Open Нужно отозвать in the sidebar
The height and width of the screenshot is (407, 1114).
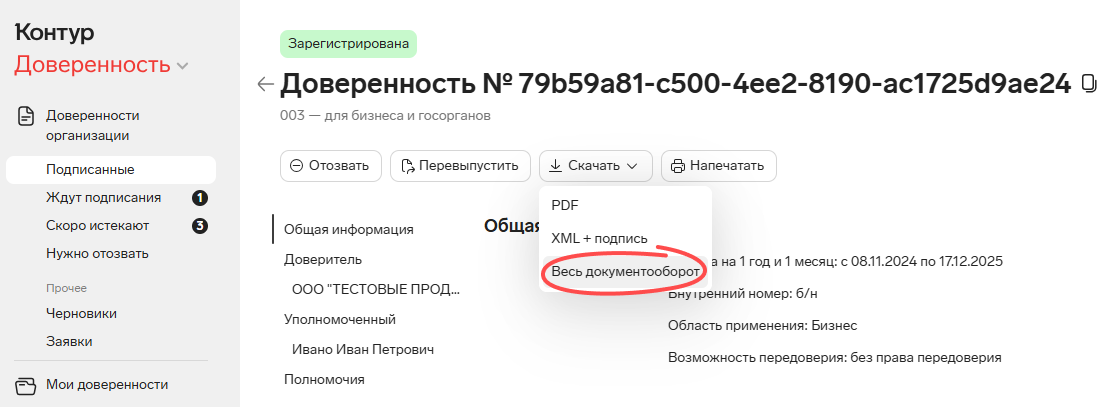pos(97,254)
